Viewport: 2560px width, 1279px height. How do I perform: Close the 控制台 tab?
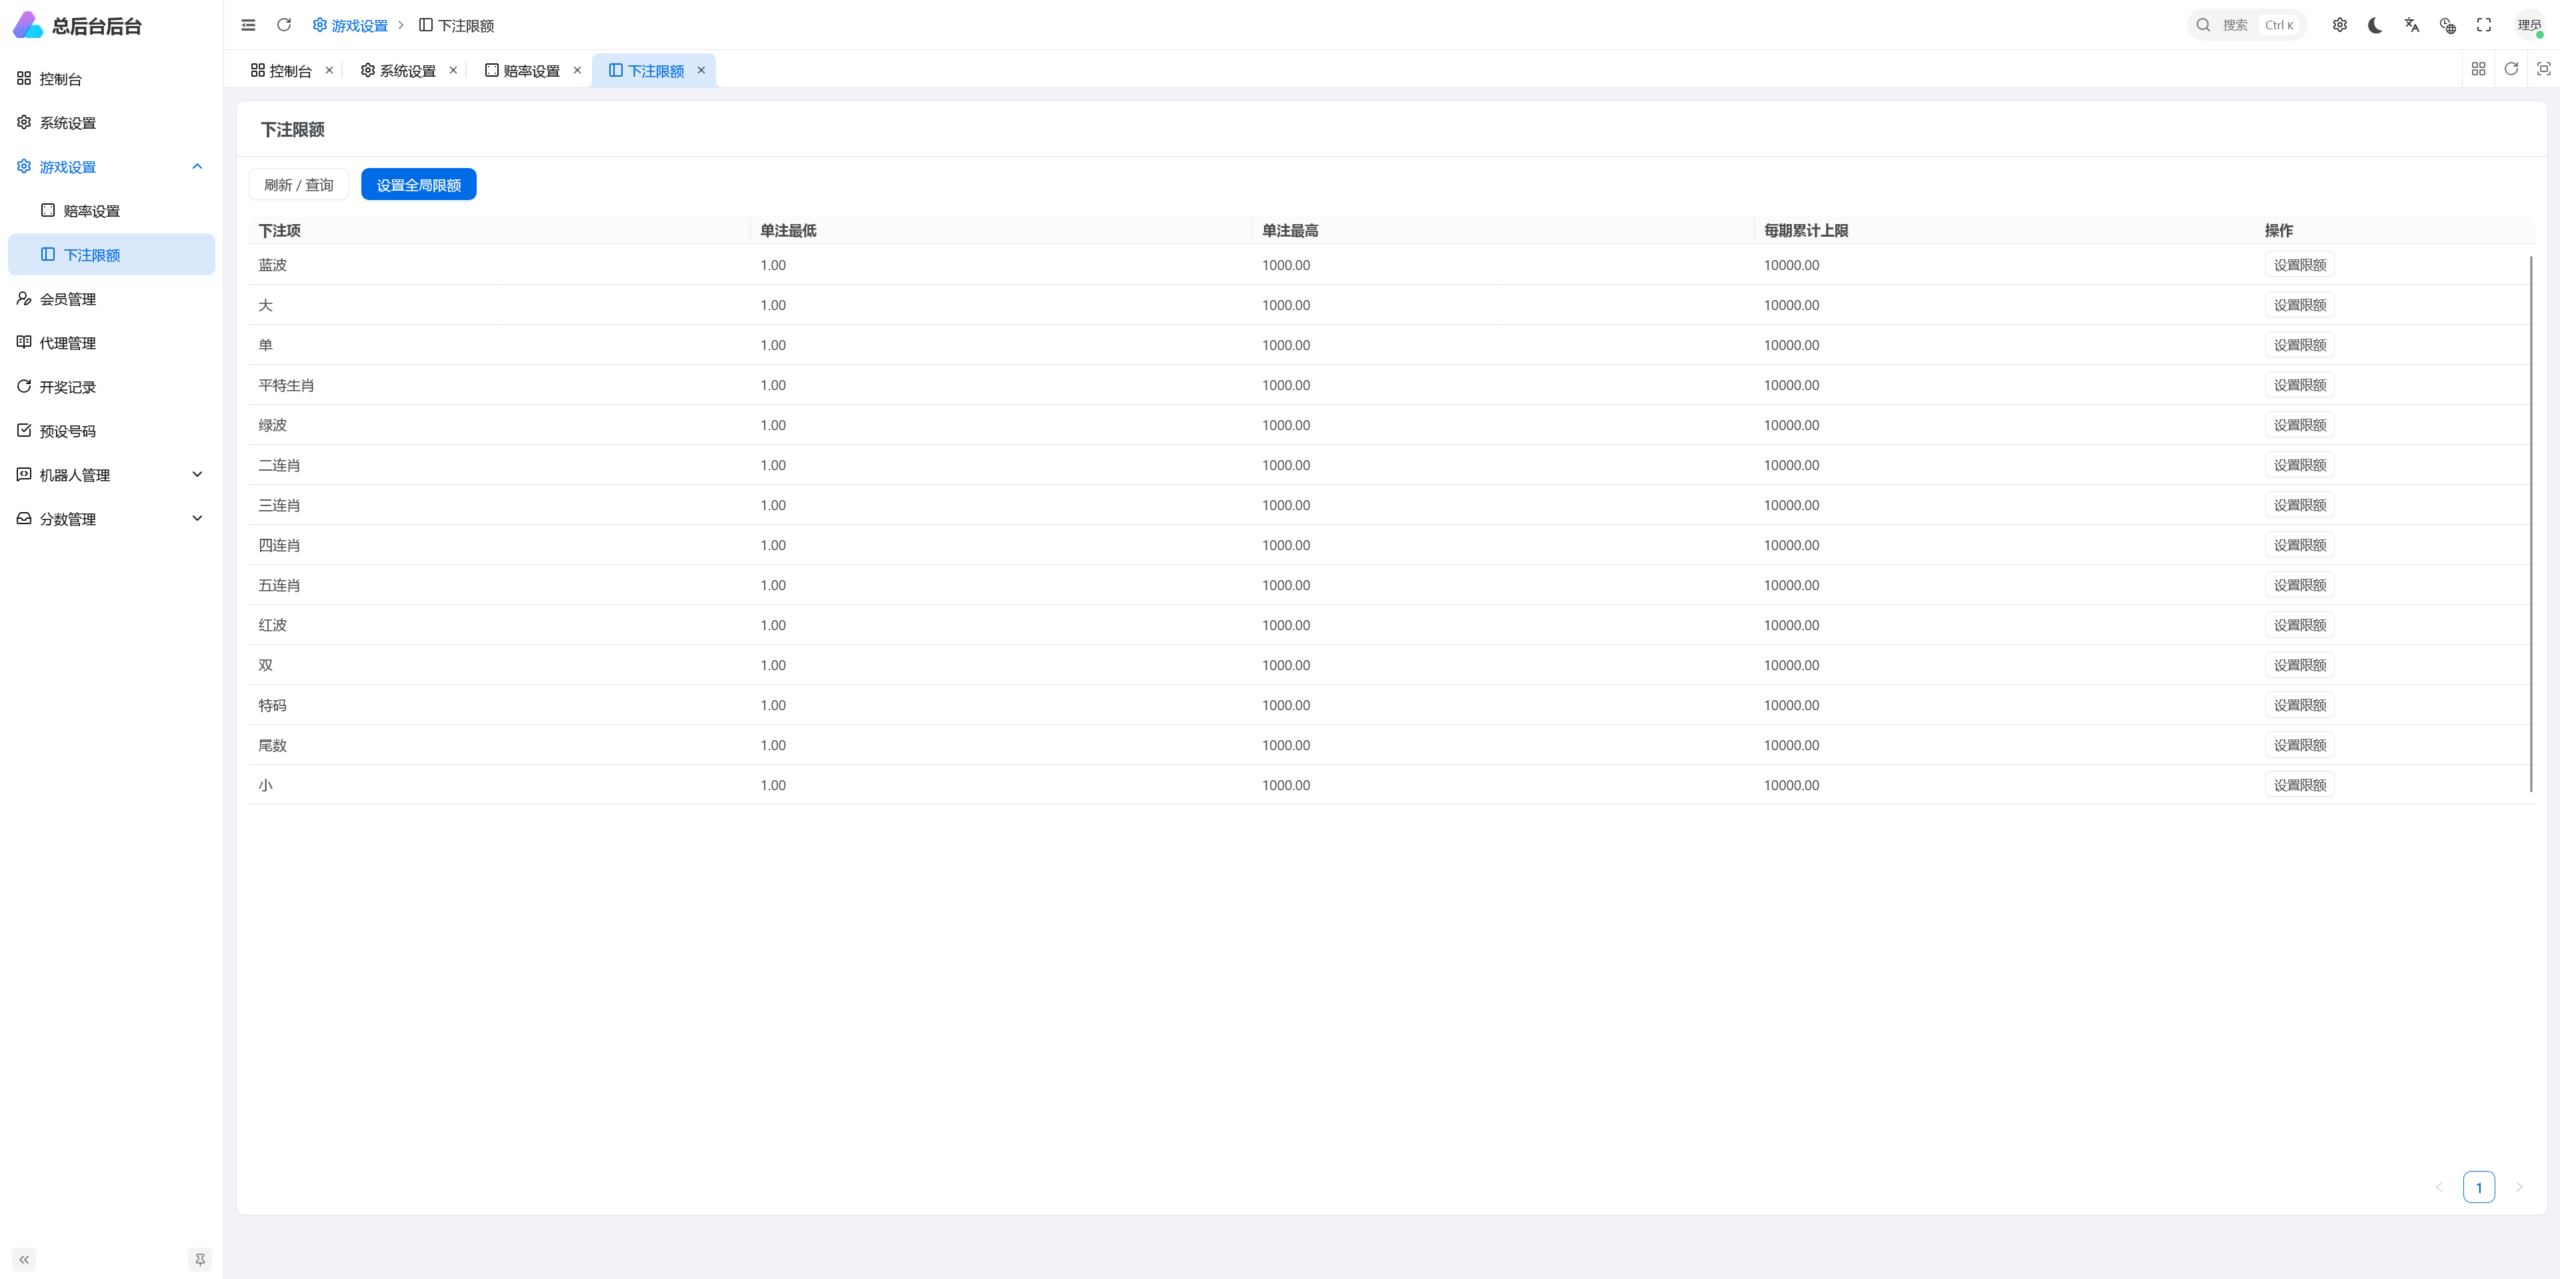[329, 70]
